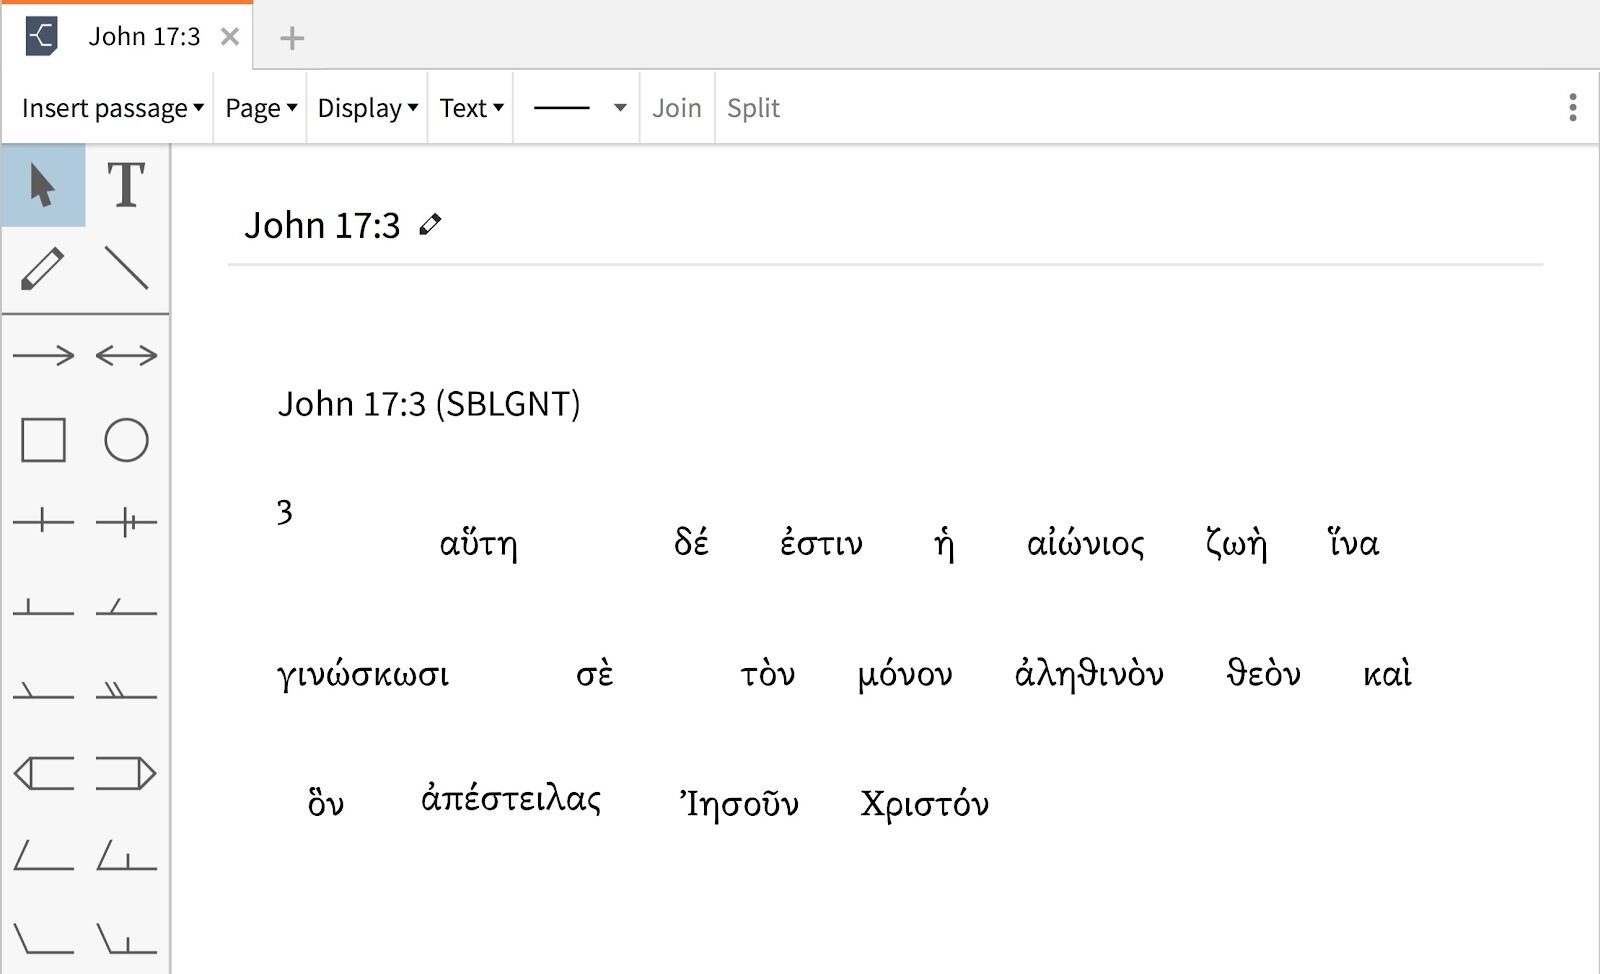Screen dimensions: 1600x974
Task: Click the Join button
Action: [677, 108]
